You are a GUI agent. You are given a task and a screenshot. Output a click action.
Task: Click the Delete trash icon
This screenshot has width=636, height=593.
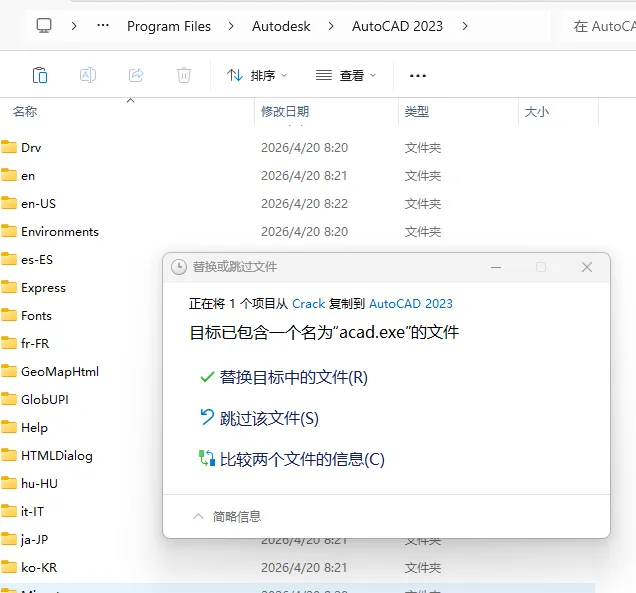(184, 75)
